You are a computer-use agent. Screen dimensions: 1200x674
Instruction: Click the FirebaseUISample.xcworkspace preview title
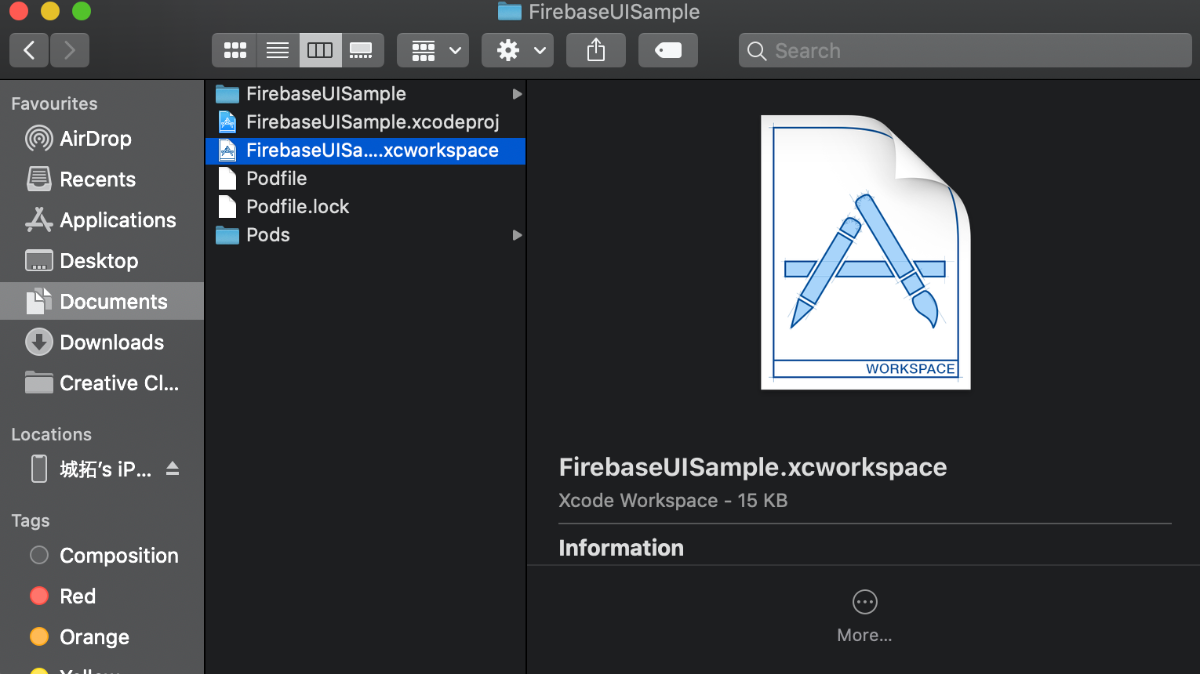click(x=752, y=467)
